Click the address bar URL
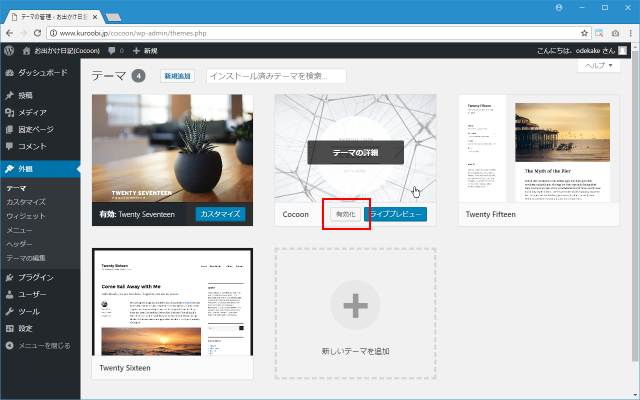 133,33
